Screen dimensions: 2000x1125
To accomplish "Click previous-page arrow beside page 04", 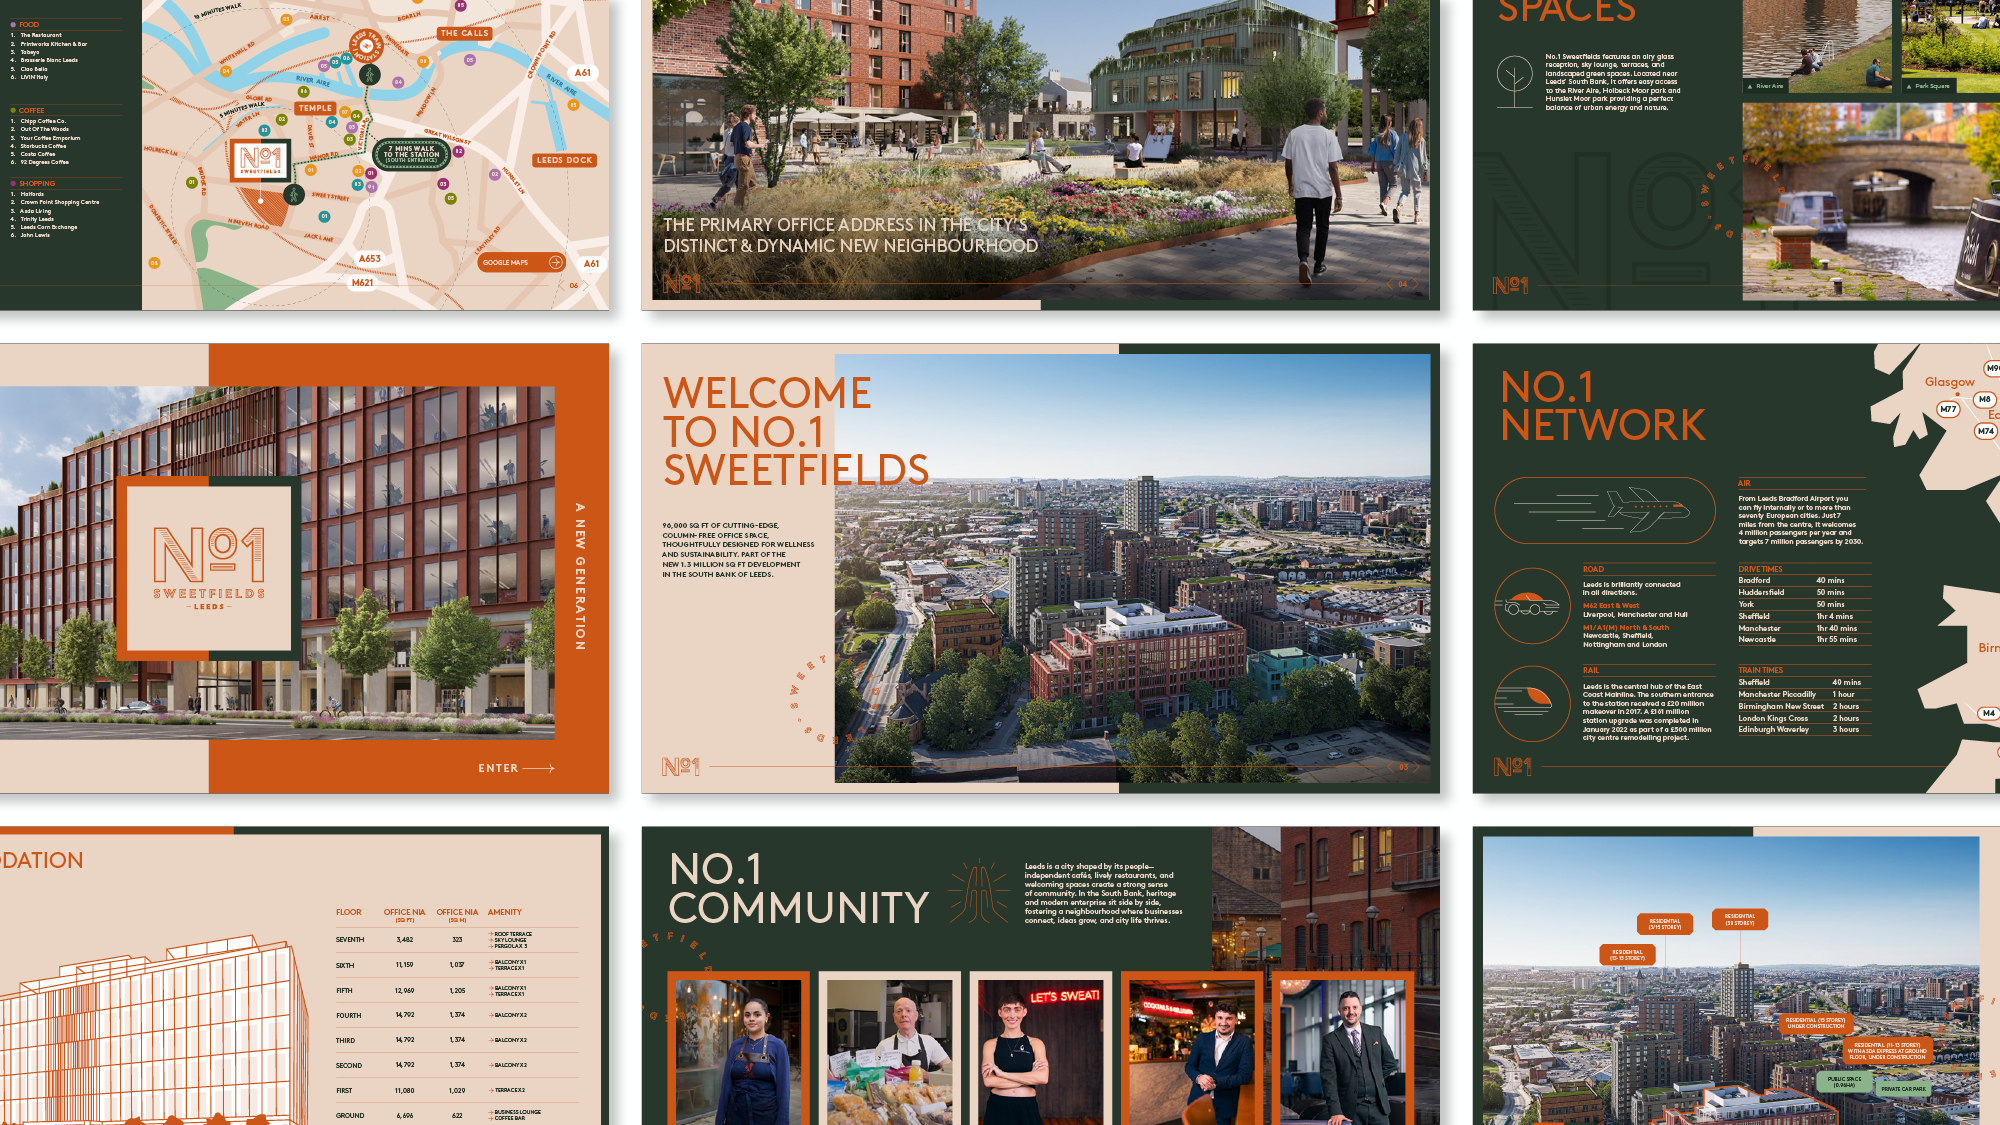I will (x=1389, y=284).
